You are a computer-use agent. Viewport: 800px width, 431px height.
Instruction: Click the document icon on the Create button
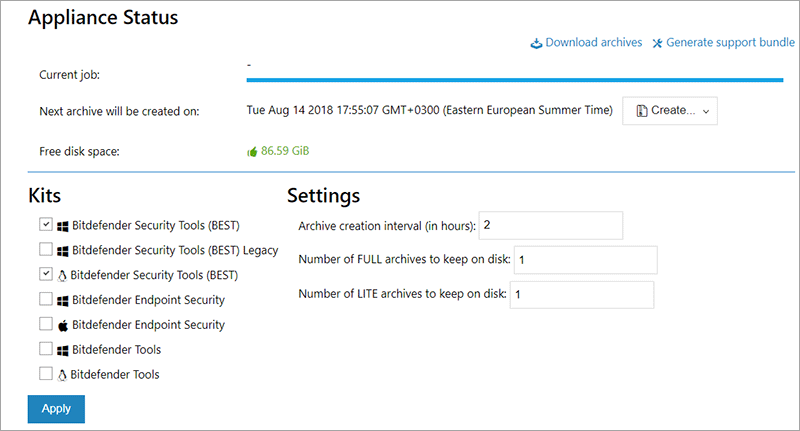click(x=642, y=111)
